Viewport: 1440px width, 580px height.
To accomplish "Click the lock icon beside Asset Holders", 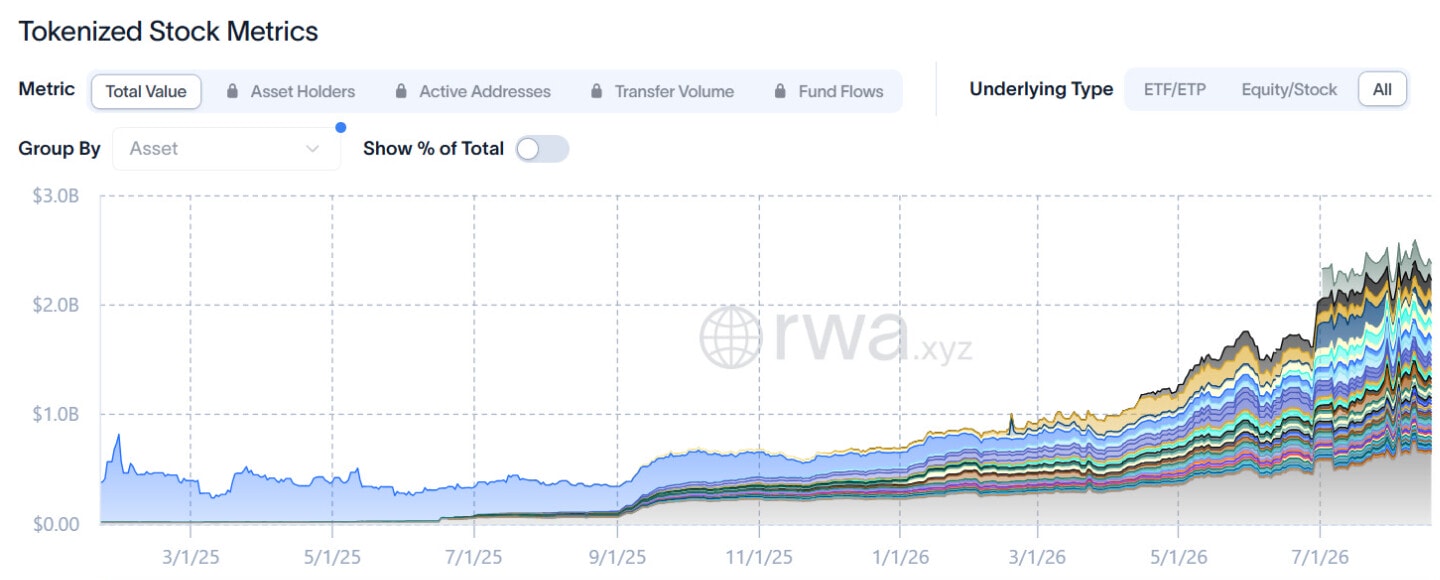I will (x=233, y=91).
